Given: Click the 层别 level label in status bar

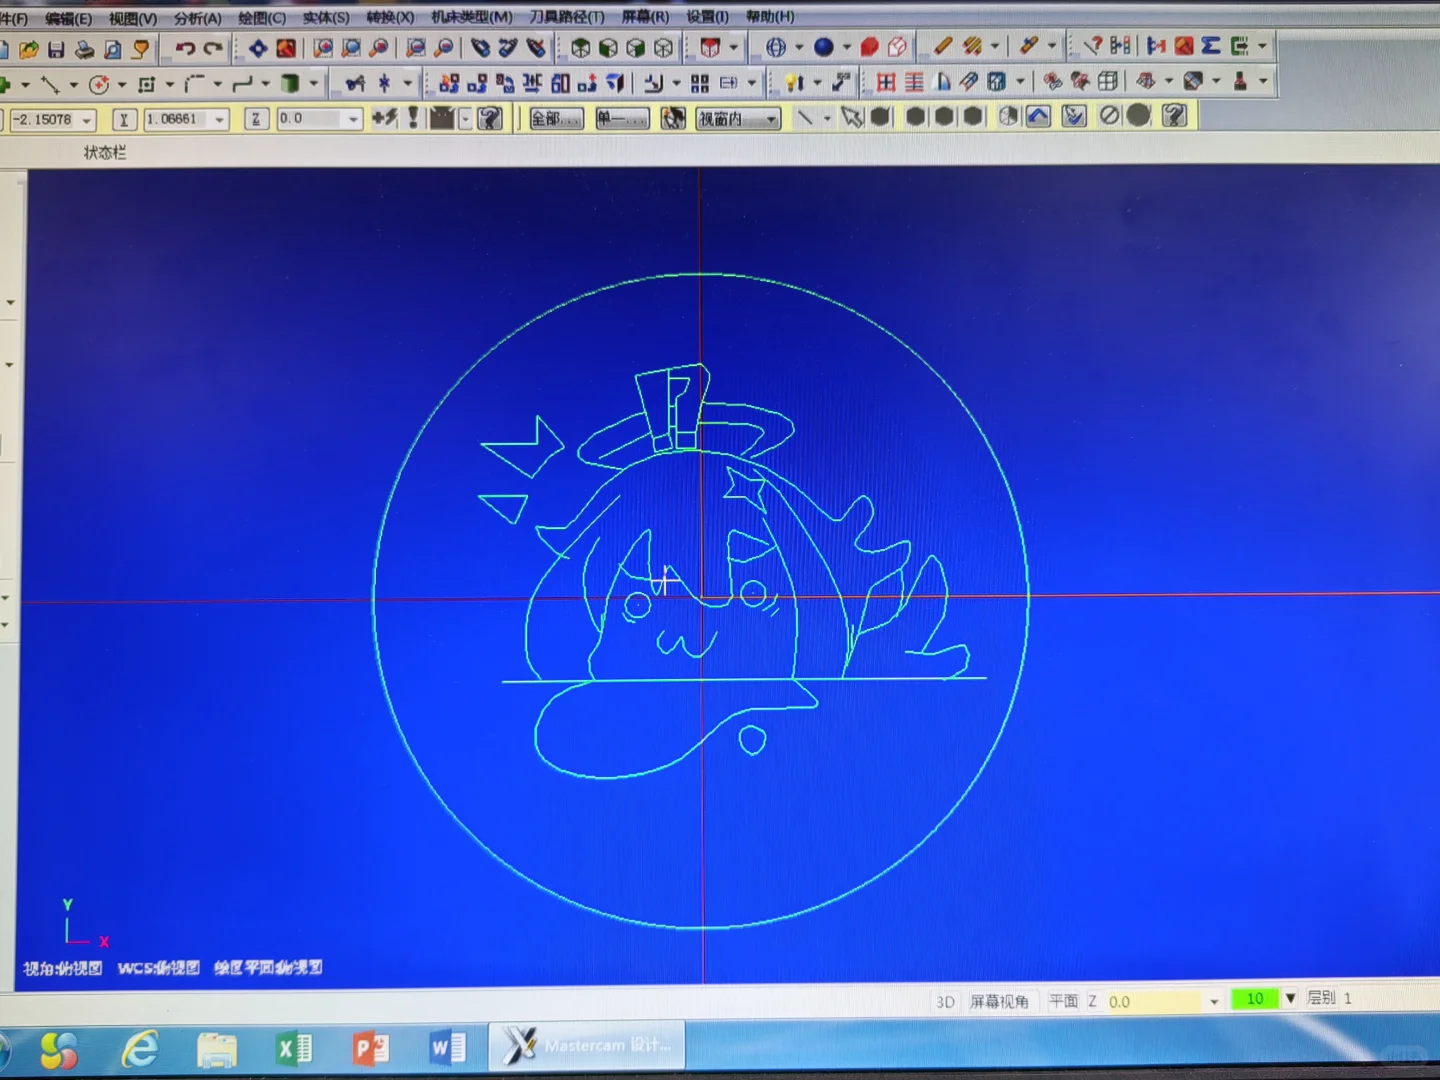Looking at the screenshot, I should [x=1321, y=998].
